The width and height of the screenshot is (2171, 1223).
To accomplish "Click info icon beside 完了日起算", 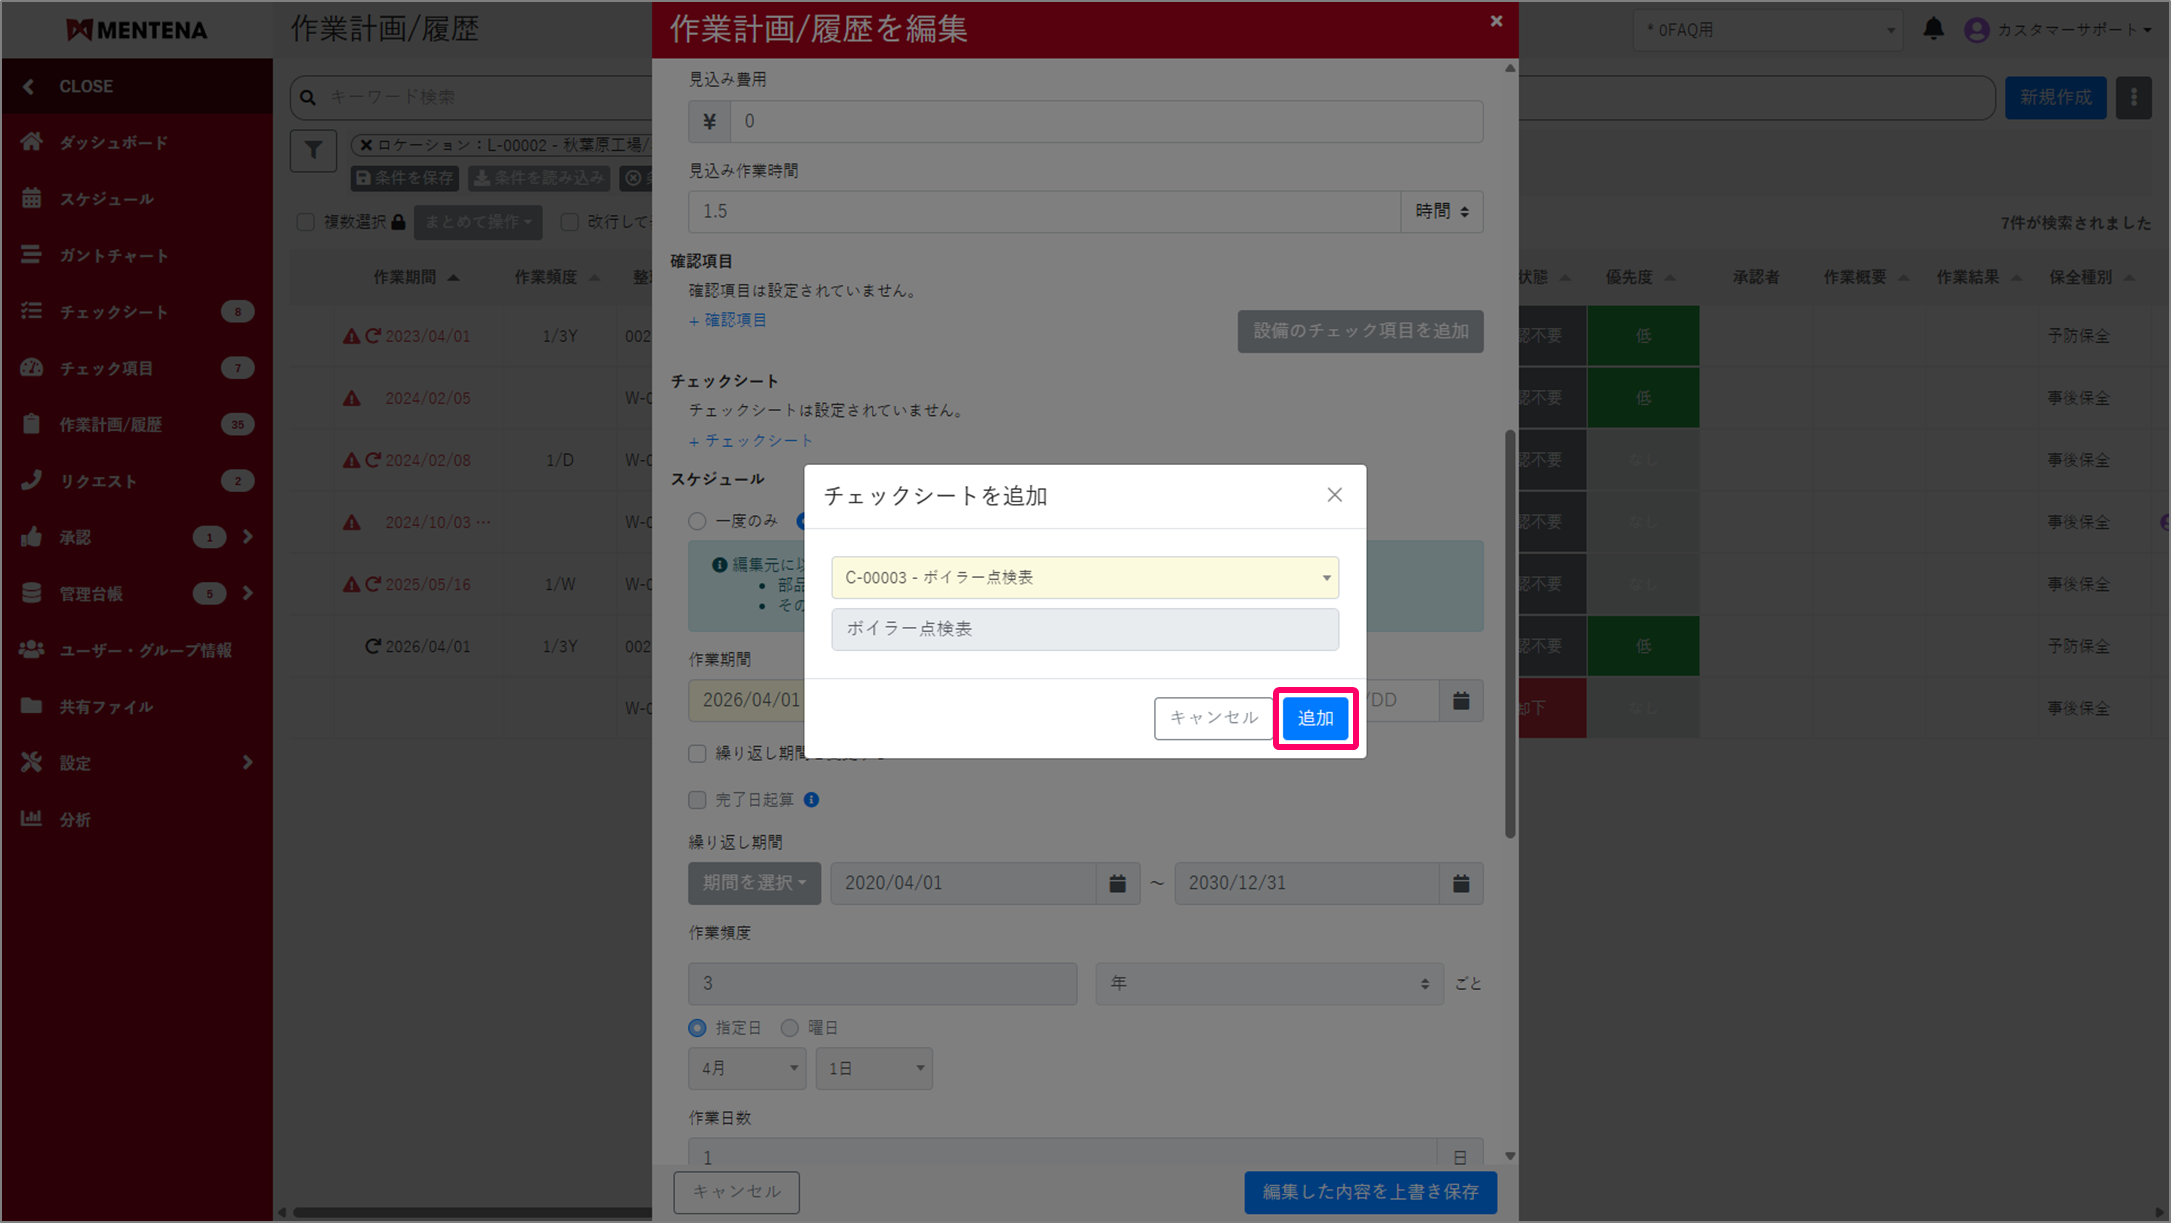I will [812, 800].
